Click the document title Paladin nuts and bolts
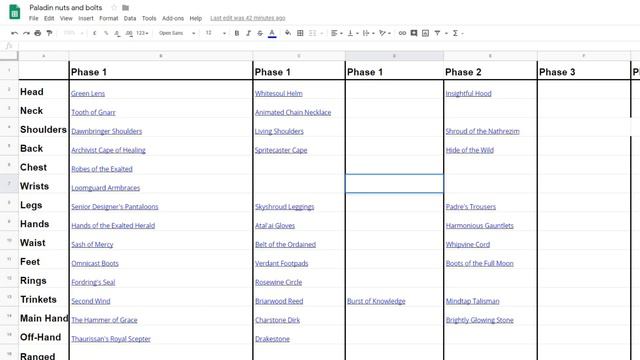The width and height of the screenshot is (640, 360). tap(66, 8)
